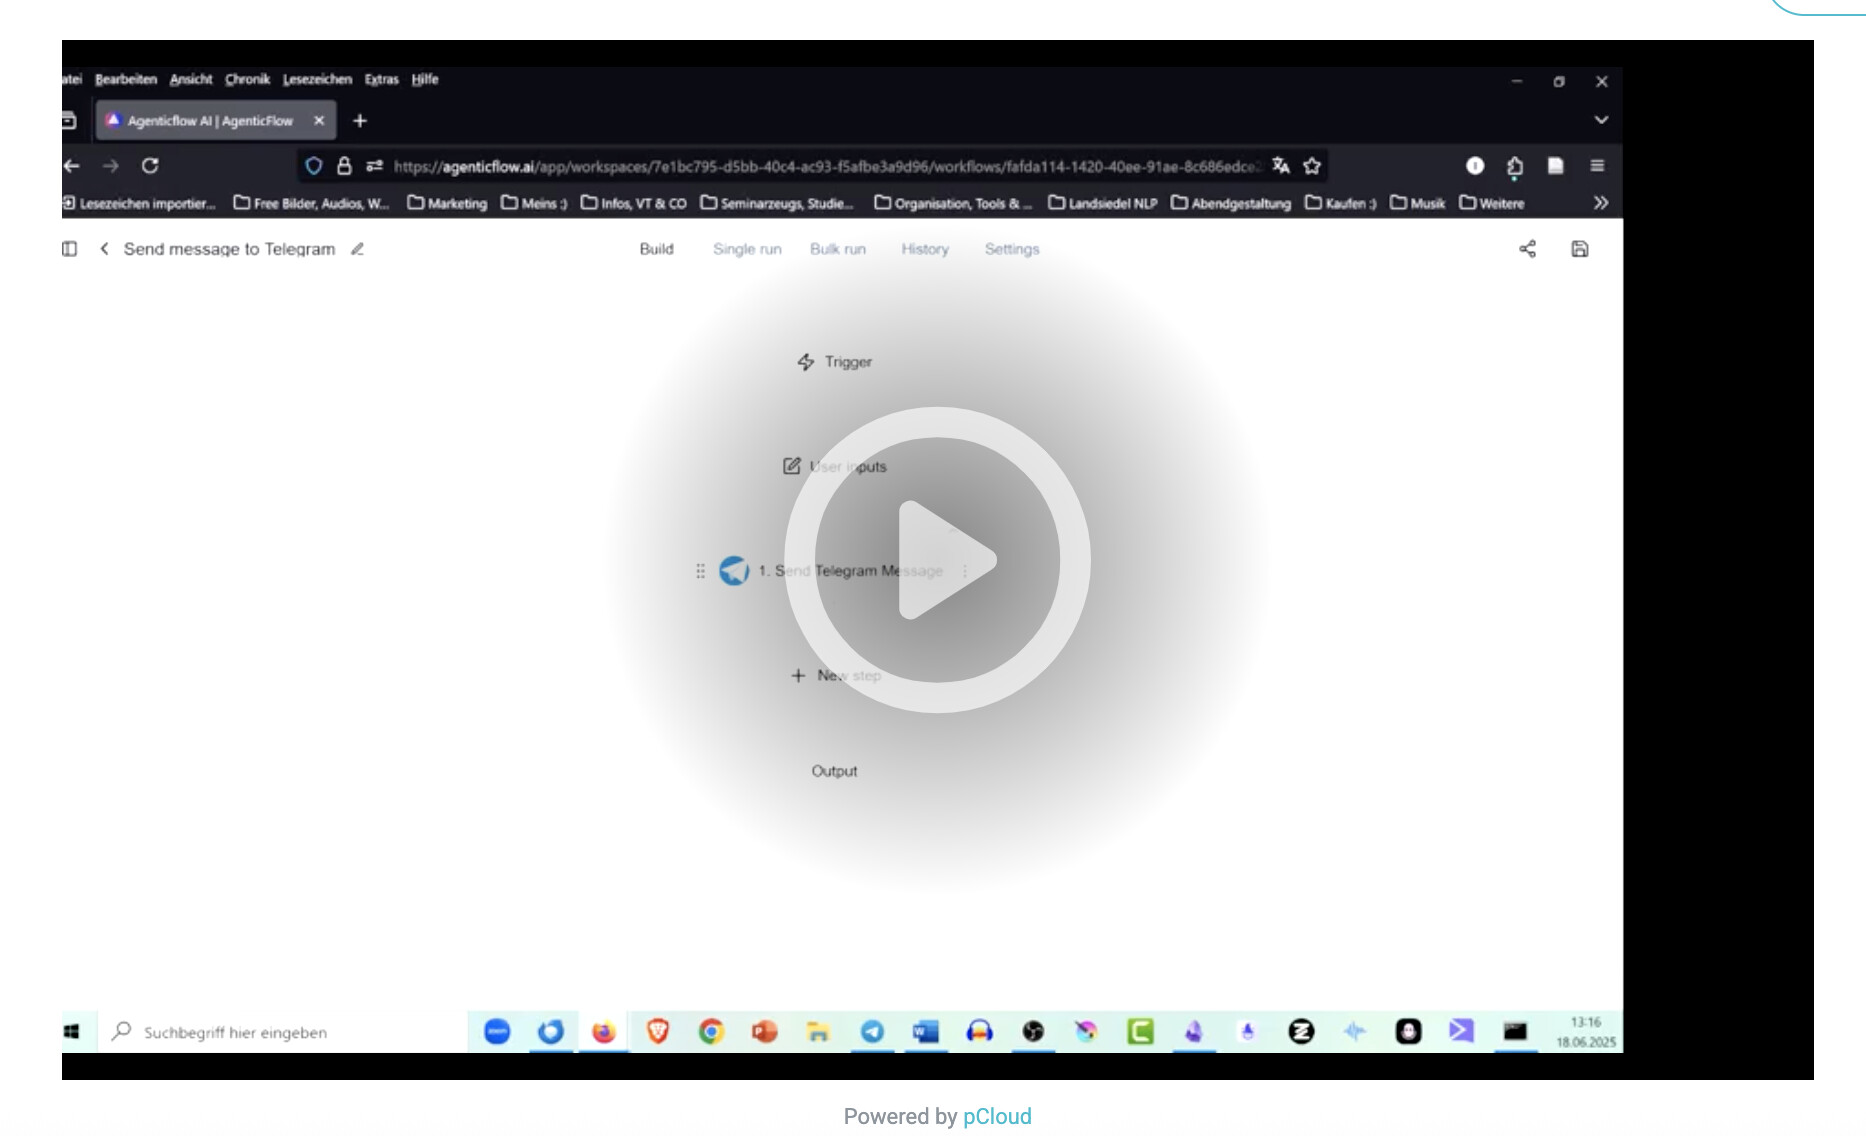Select the Trigger node
Viewport: 1866px width, 1136px height.
tap(835, 362)
